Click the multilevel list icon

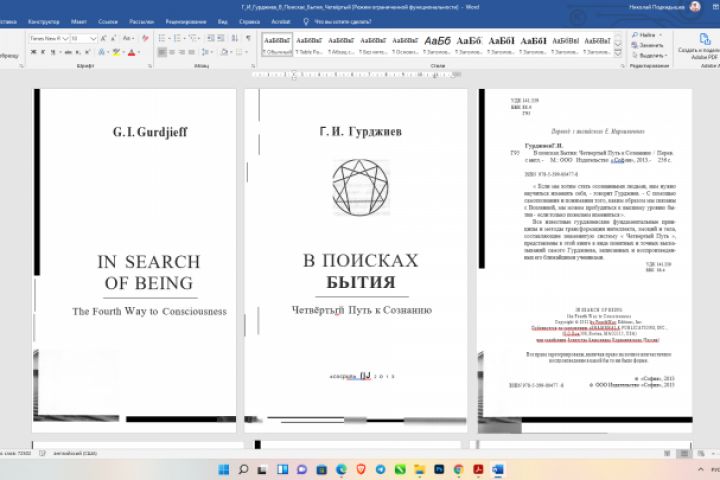192,38
